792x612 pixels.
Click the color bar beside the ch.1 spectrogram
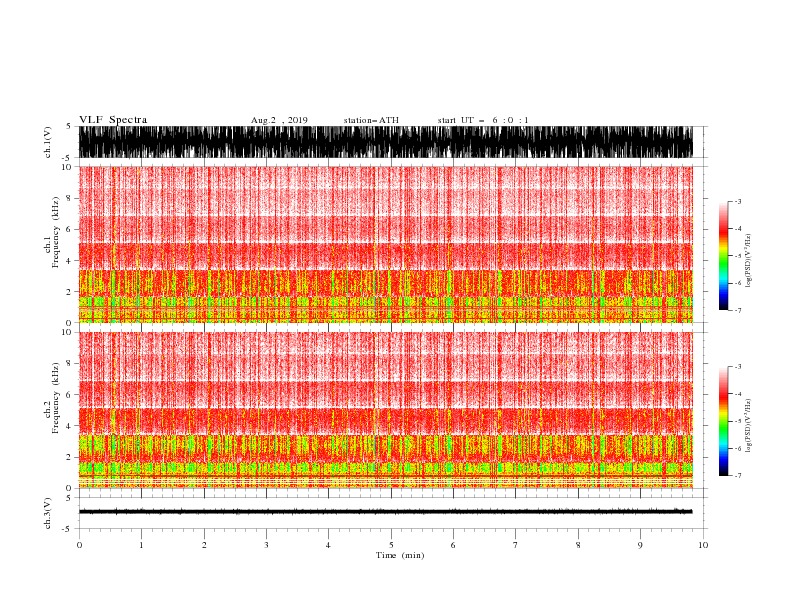coord(723,255)
